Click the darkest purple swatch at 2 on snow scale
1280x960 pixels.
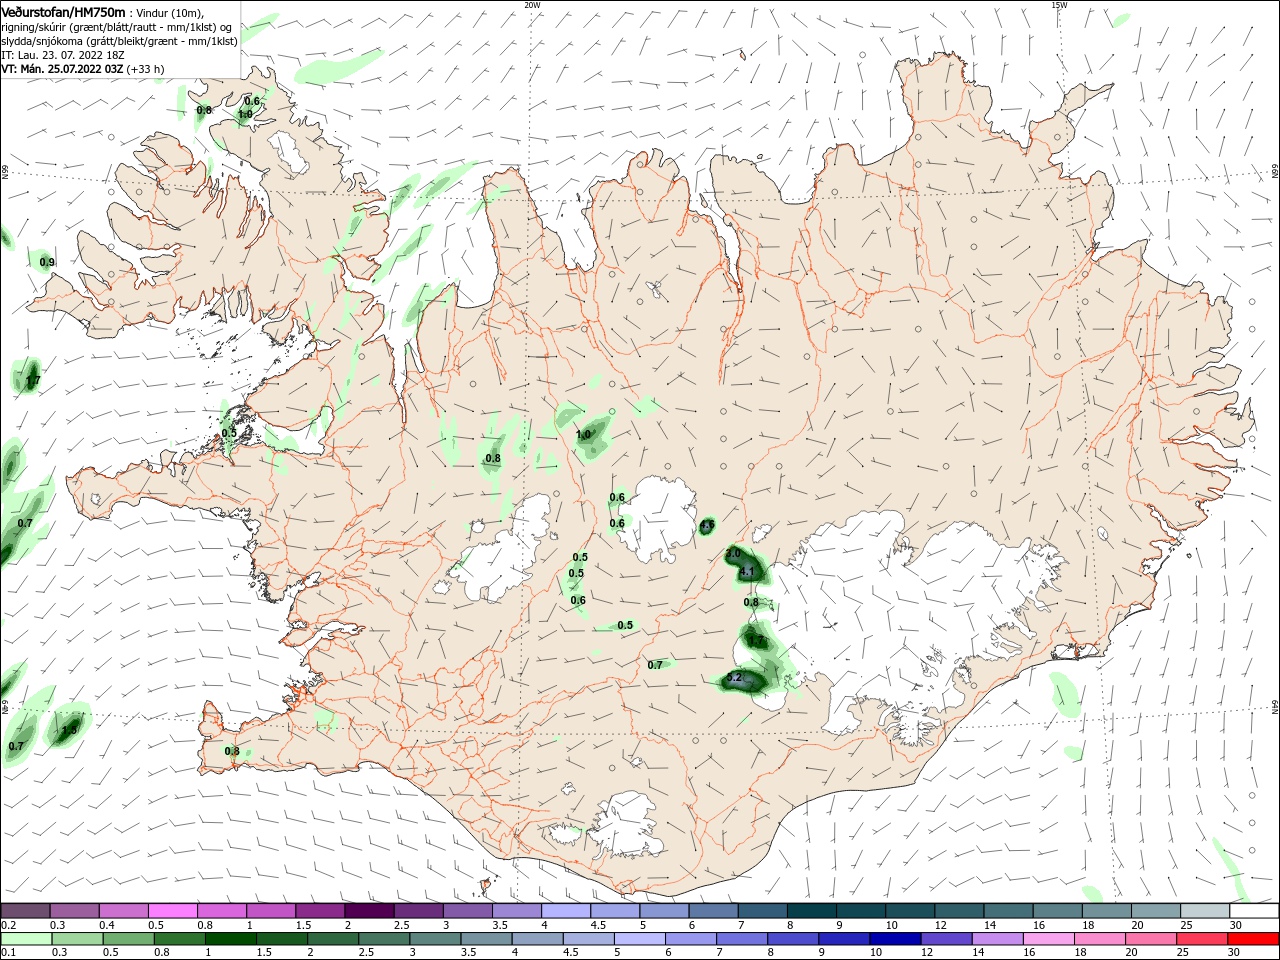coord(369,911)
